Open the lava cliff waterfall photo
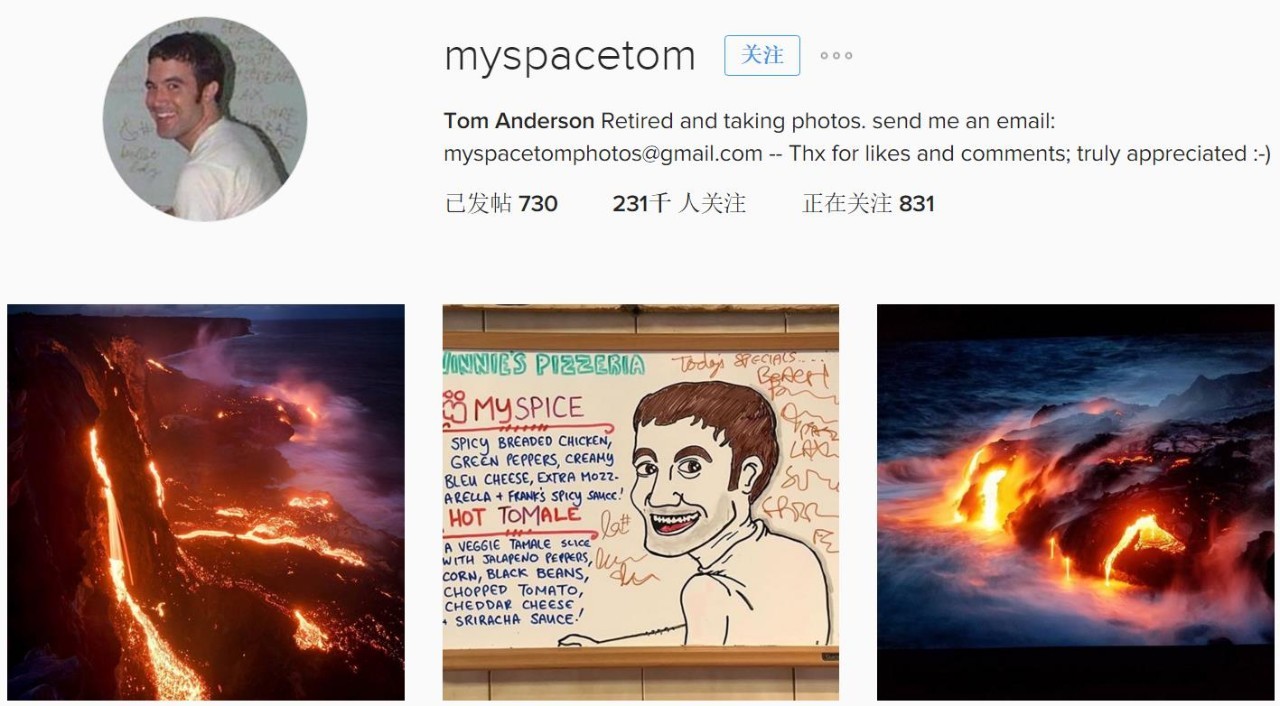This screenshot has height=706, width=1280. coord(206,502)
